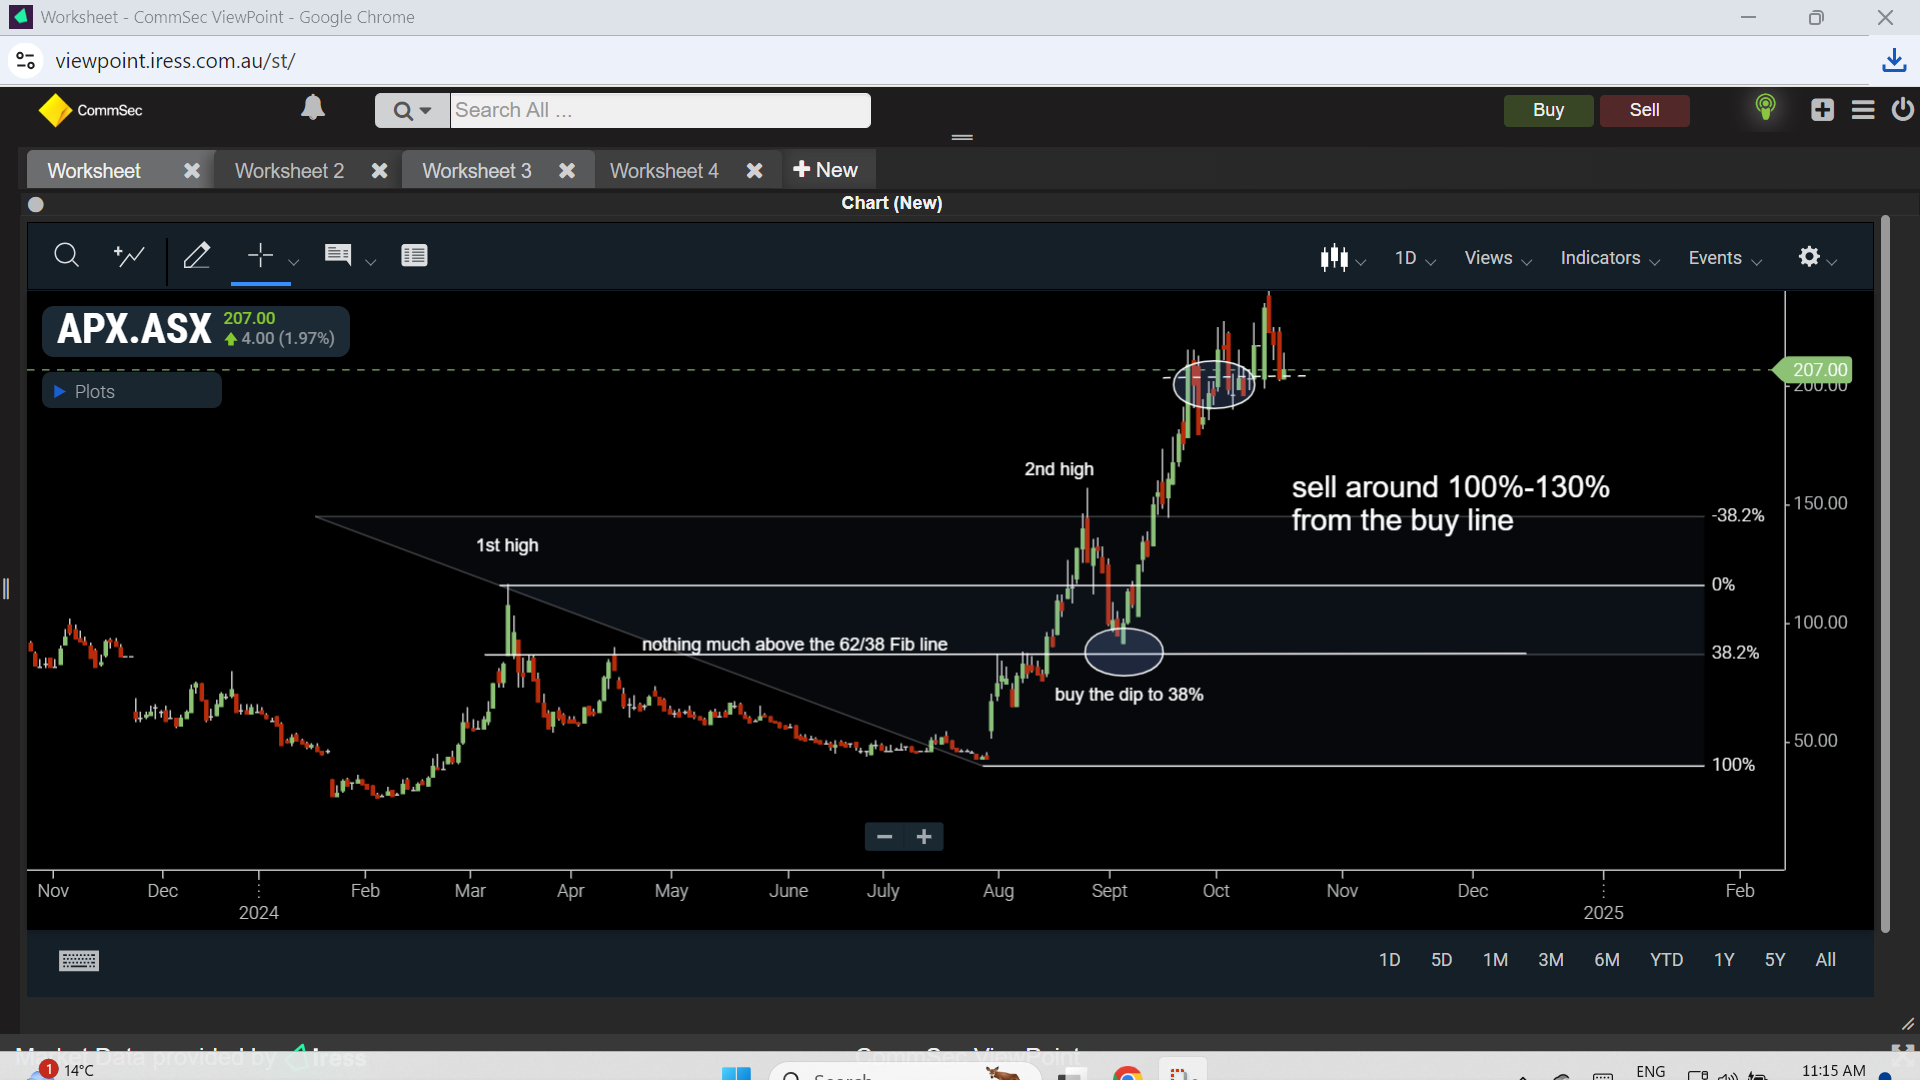1920x1080 pixels.
Task: Click the chart search magnifier icon
Action: [x=66, y=256]
